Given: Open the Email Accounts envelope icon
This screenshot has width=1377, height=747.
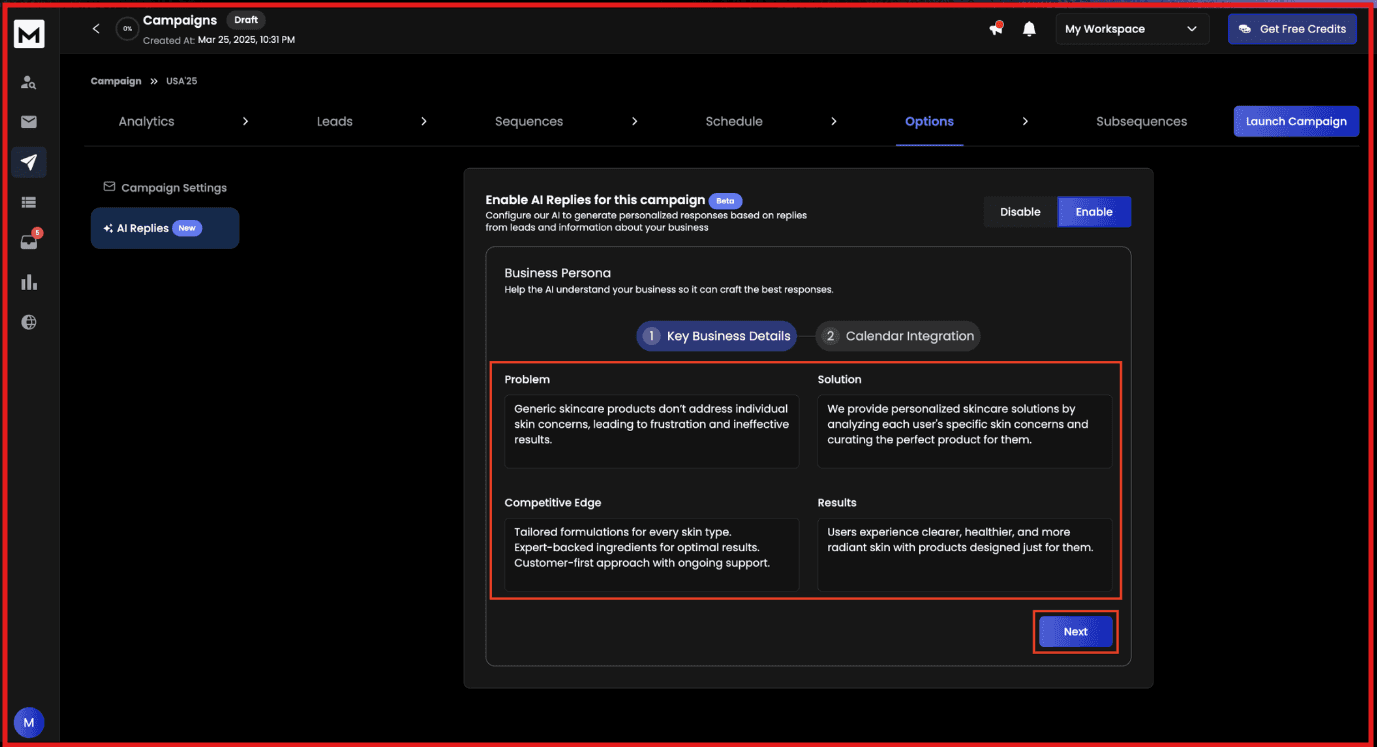Looking at the screenshot, I should 29,122.
